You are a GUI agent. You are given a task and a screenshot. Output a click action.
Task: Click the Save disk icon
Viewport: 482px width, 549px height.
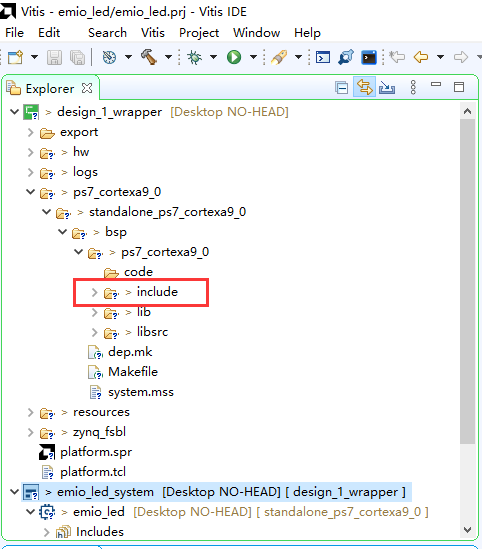point(54,57)
